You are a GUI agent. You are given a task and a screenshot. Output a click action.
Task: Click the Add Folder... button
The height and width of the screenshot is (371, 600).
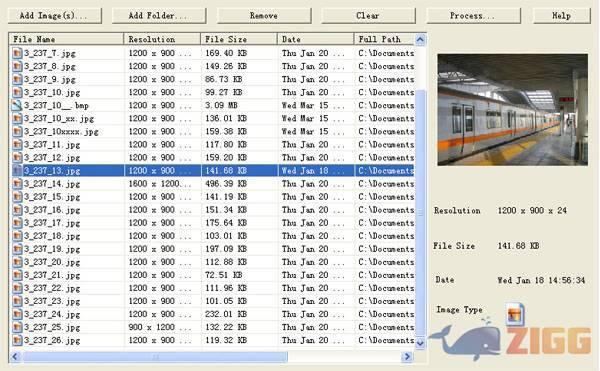point(159,16)
